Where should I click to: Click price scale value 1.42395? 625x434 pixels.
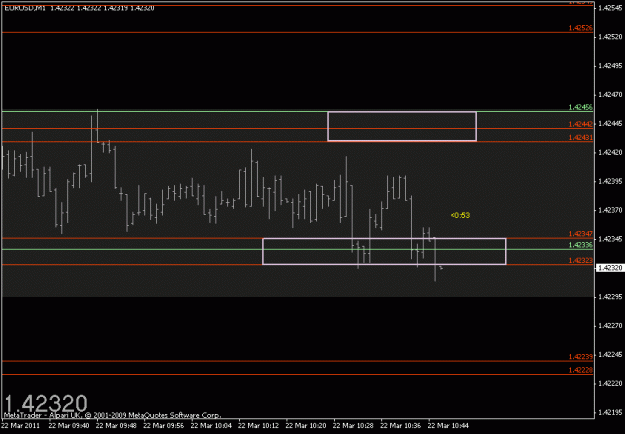tap(610, 181)
